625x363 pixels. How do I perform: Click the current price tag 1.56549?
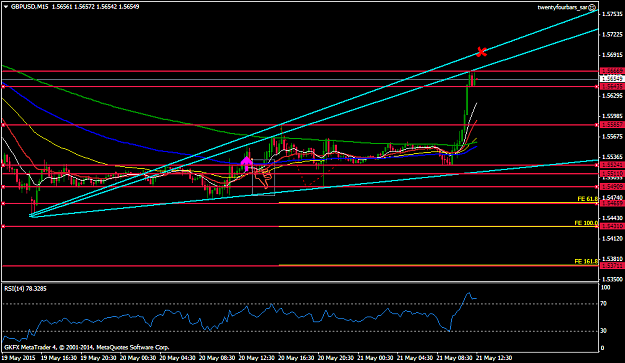pos(611,79)
